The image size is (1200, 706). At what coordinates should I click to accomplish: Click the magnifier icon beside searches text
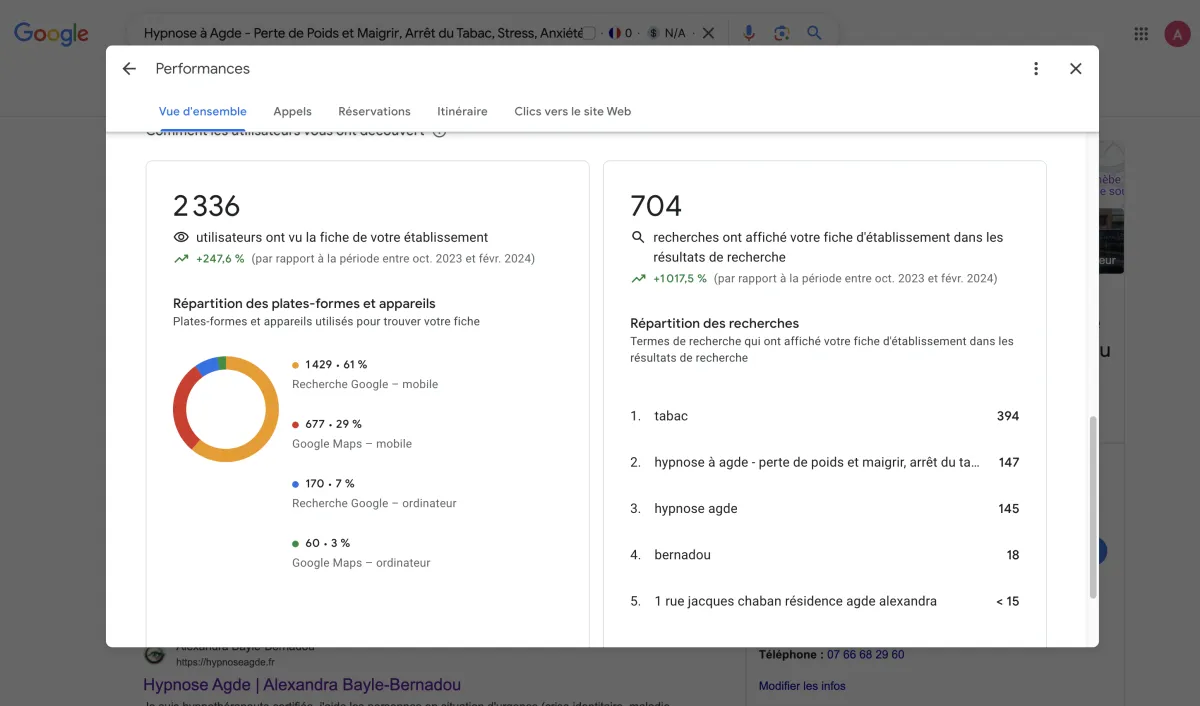(x=638, y=238)
